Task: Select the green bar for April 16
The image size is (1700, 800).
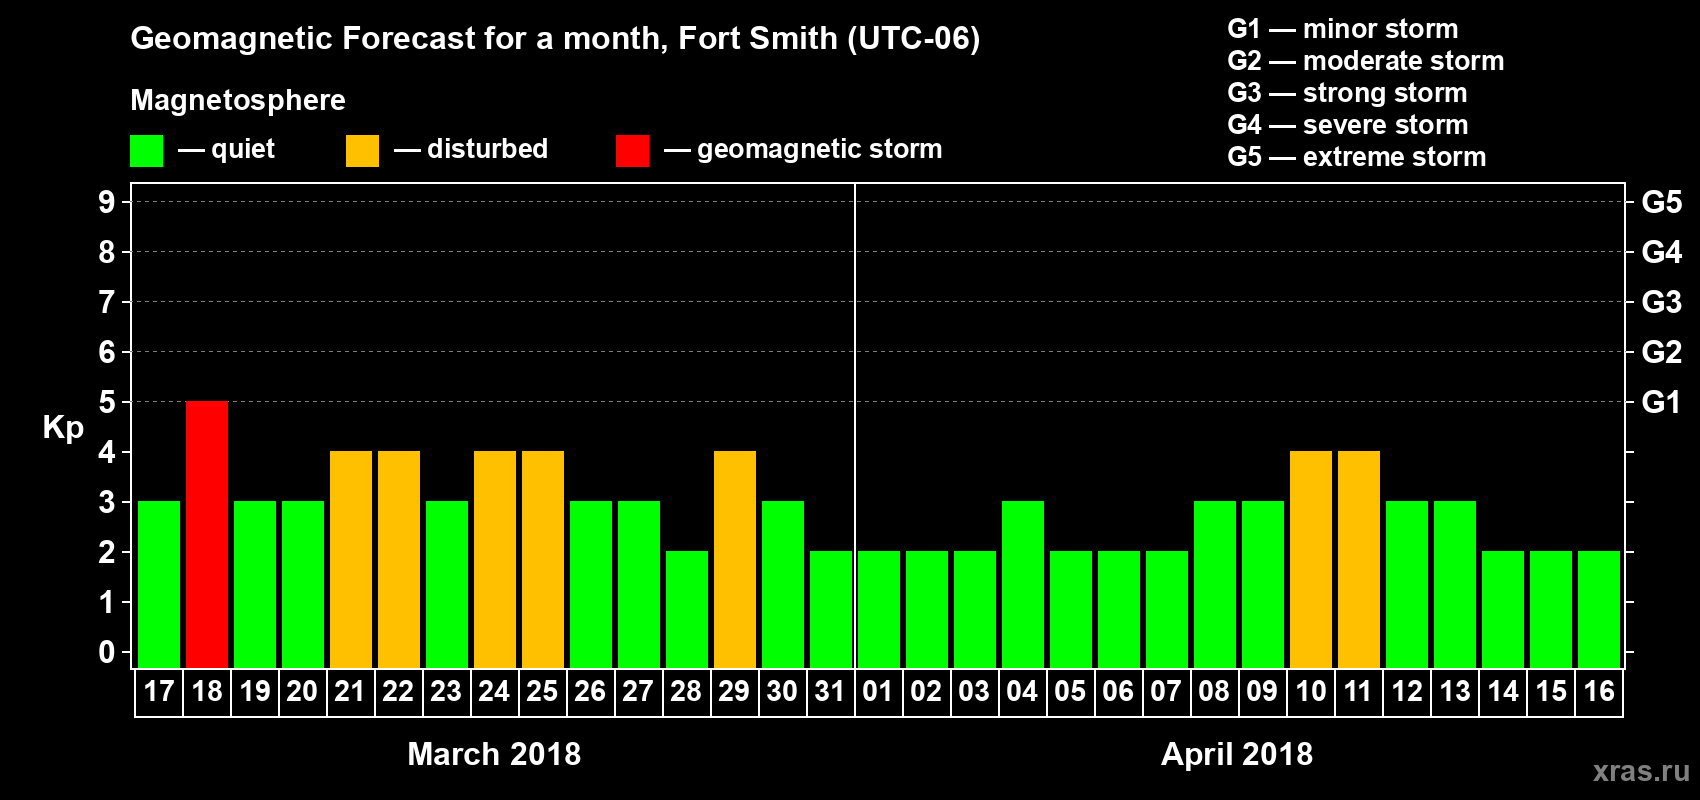Action: pyautogui.click(x=1599, y=609)
